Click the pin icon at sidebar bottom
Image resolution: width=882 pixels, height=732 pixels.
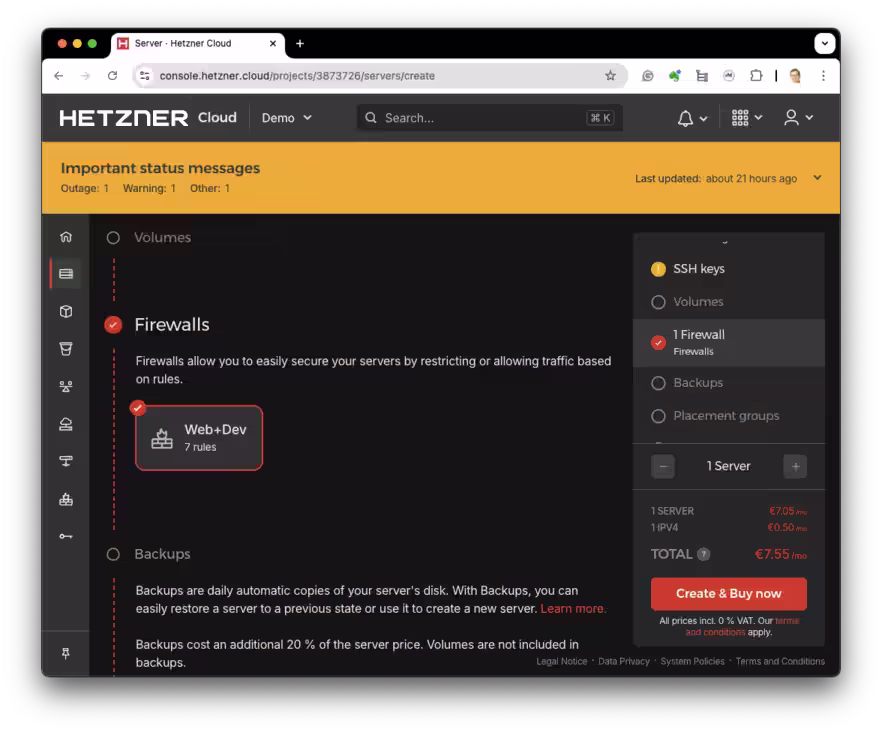point(65,653)
